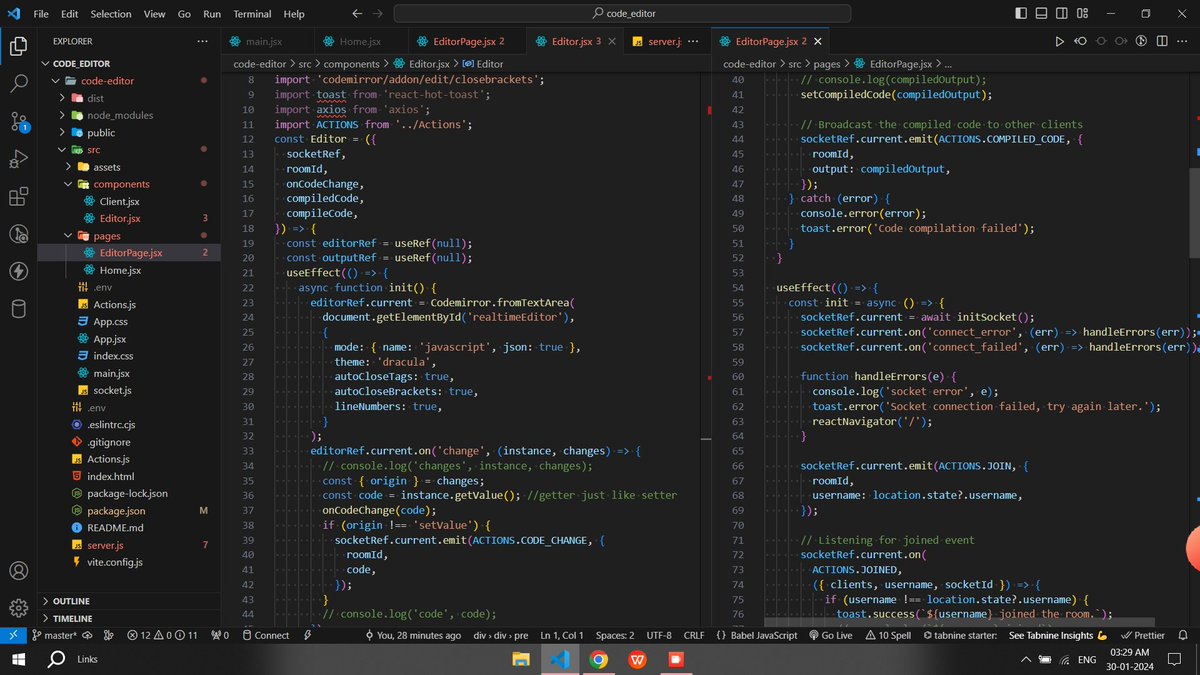Toggle primary side bar layout button
The height and width of the screenshot is (675, 1200).
coord(1020,14)
